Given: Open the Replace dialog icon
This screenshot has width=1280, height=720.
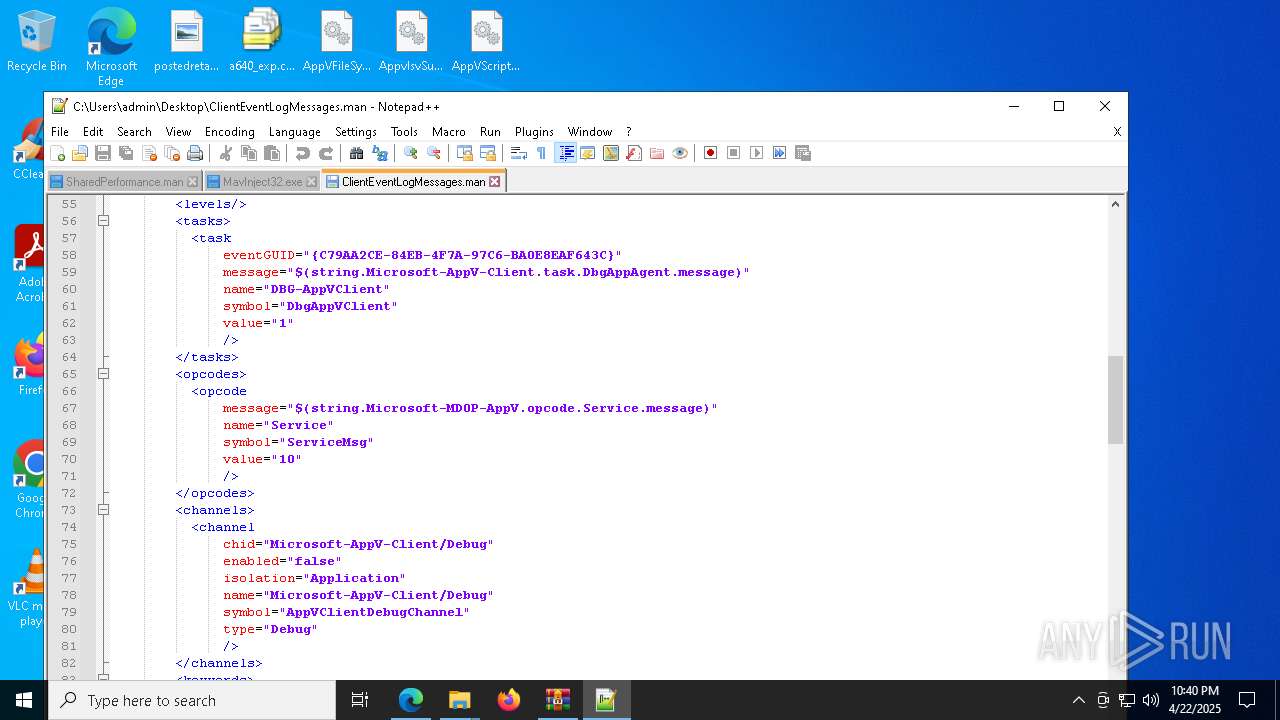Looking at the screenshot, I should tap(379, 153).
